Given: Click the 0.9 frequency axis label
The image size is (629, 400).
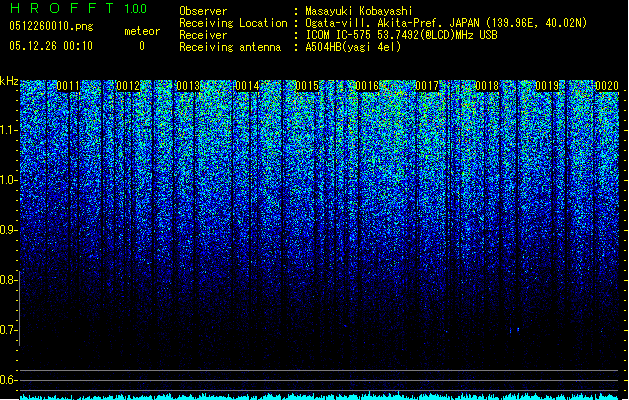Looking at the screenshot, I should [8, 230].
